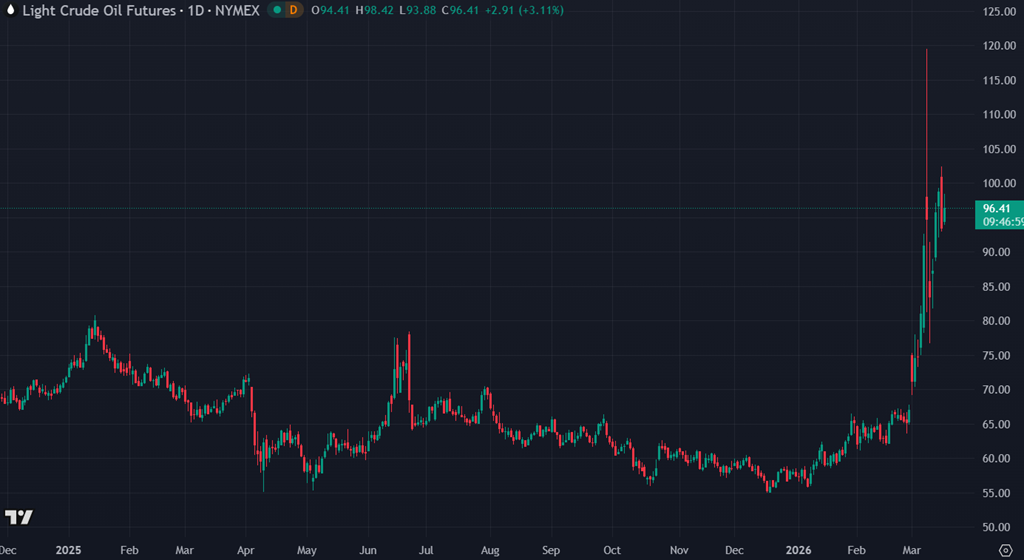Click the green market status dot
The image size is (1024, 560).
(275, 10)
